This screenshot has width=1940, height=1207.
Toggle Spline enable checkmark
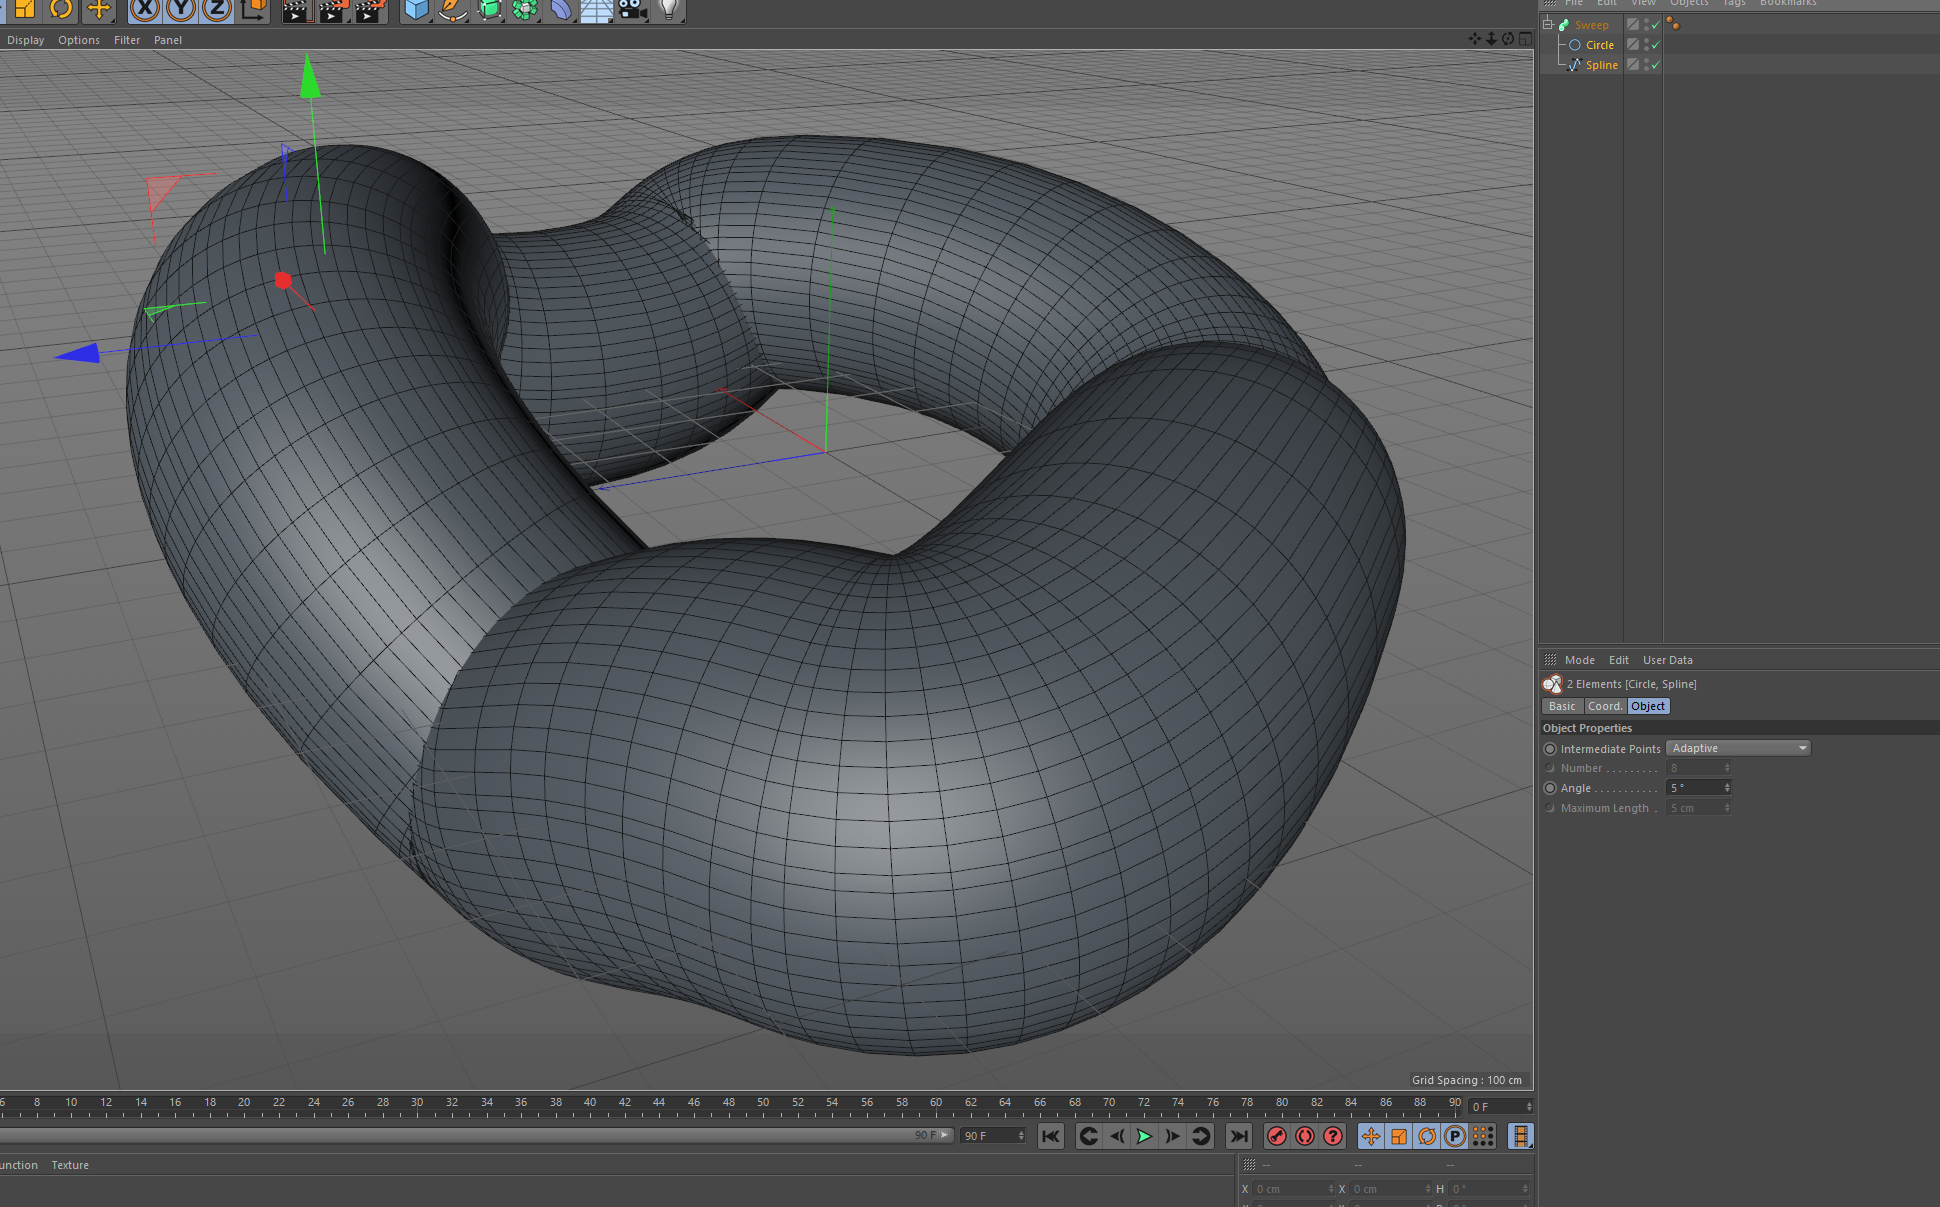tap(1656, 65)
